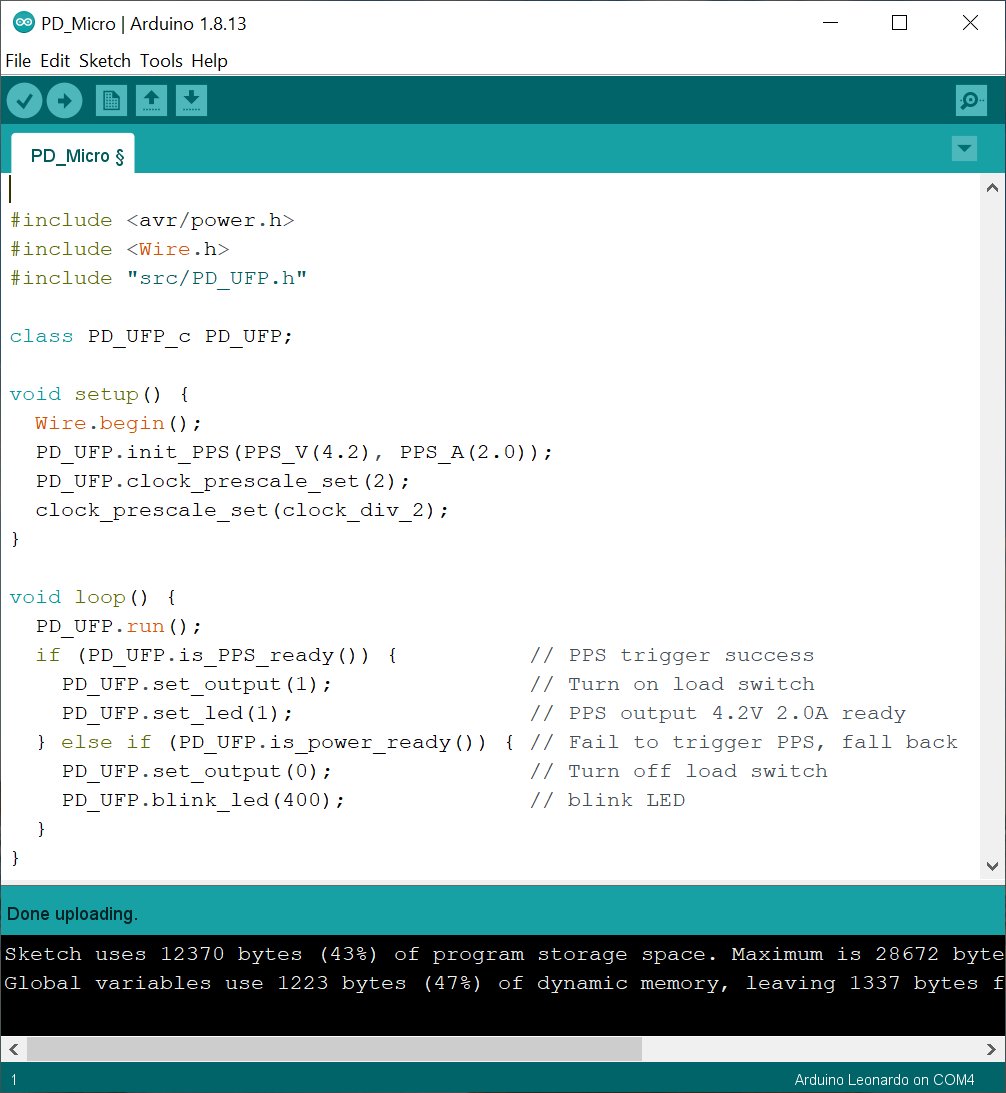Click the console scroll right arrow

(991, 1049)
